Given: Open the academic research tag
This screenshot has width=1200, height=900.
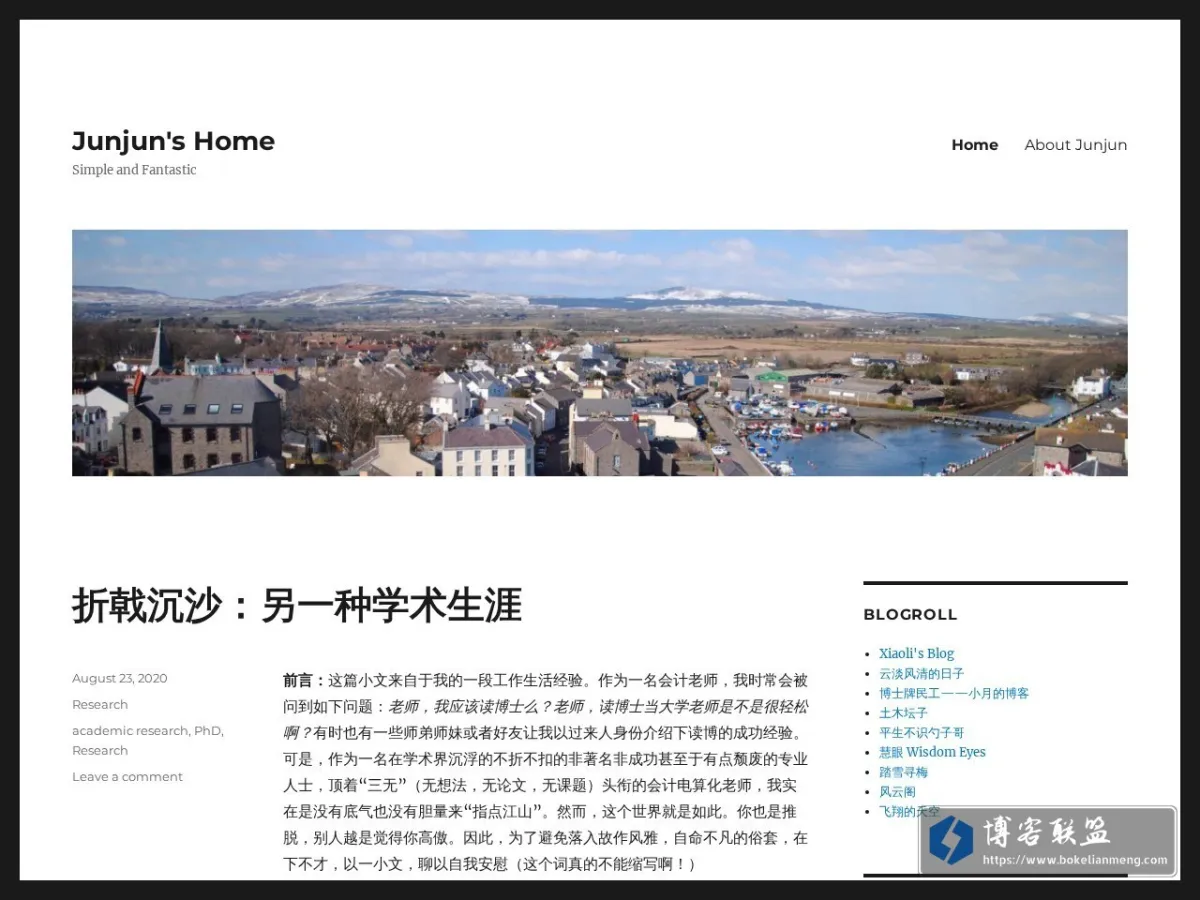Looking at the screenshot, I should point(130,731).
